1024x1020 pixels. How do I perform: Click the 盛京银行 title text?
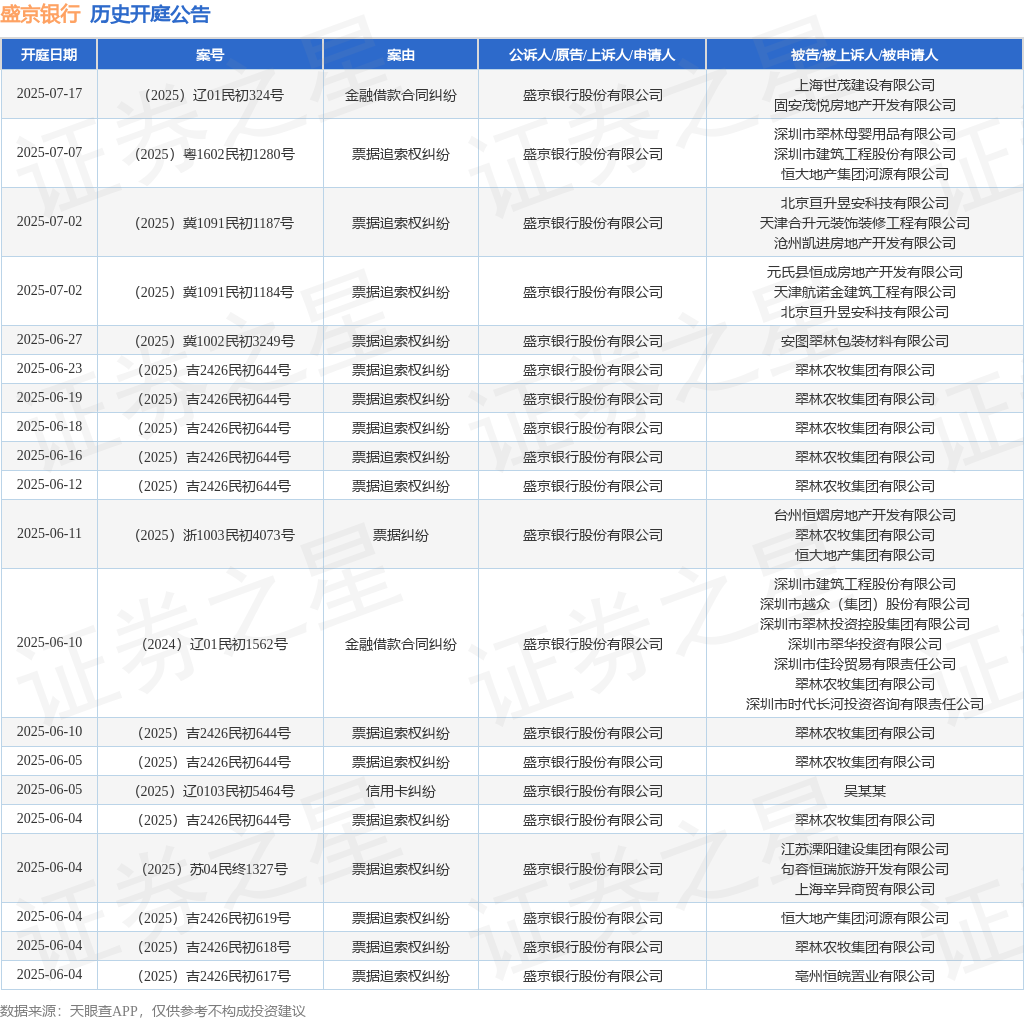(x=40, y=14)
